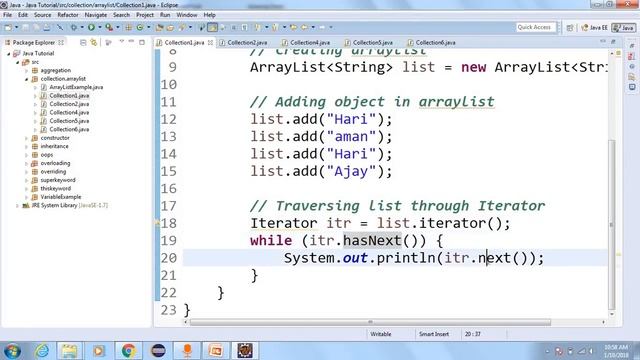This screenshot has height=360, width=640.
Task: Open the File menu
Action: tap(7, 15)
